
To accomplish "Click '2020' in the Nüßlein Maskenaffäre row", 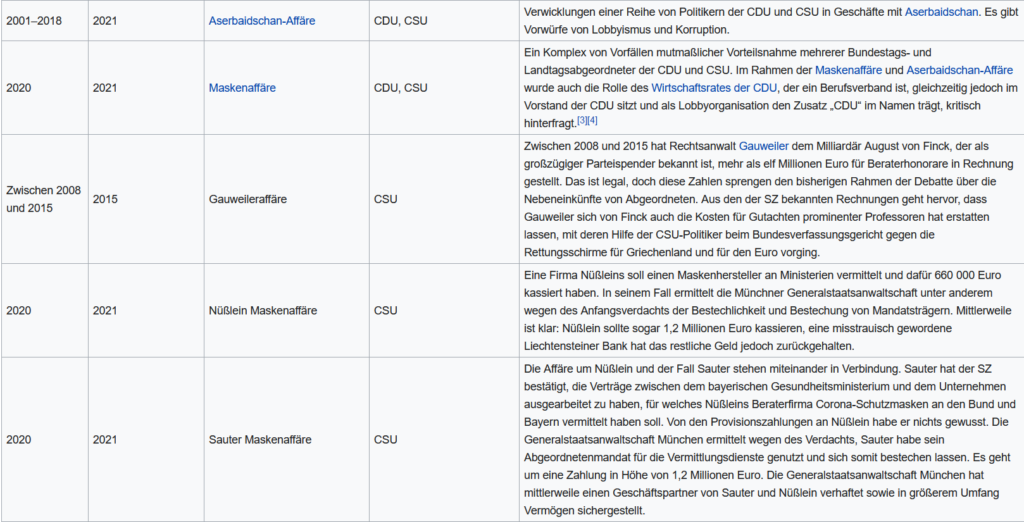I will point(18,310).
